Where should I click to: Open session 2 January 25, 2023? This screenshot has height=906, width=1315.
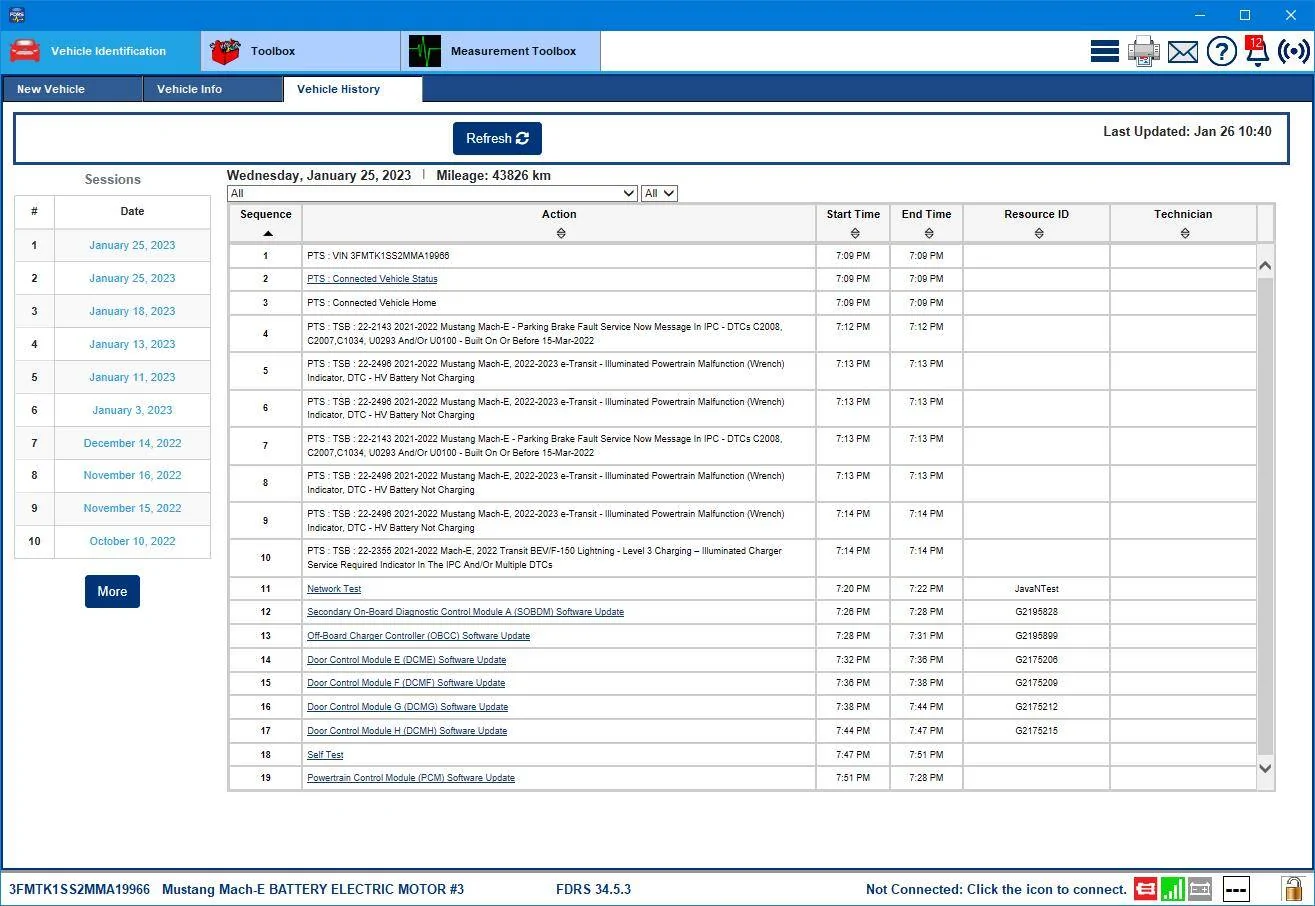click(x=132, y=278)
